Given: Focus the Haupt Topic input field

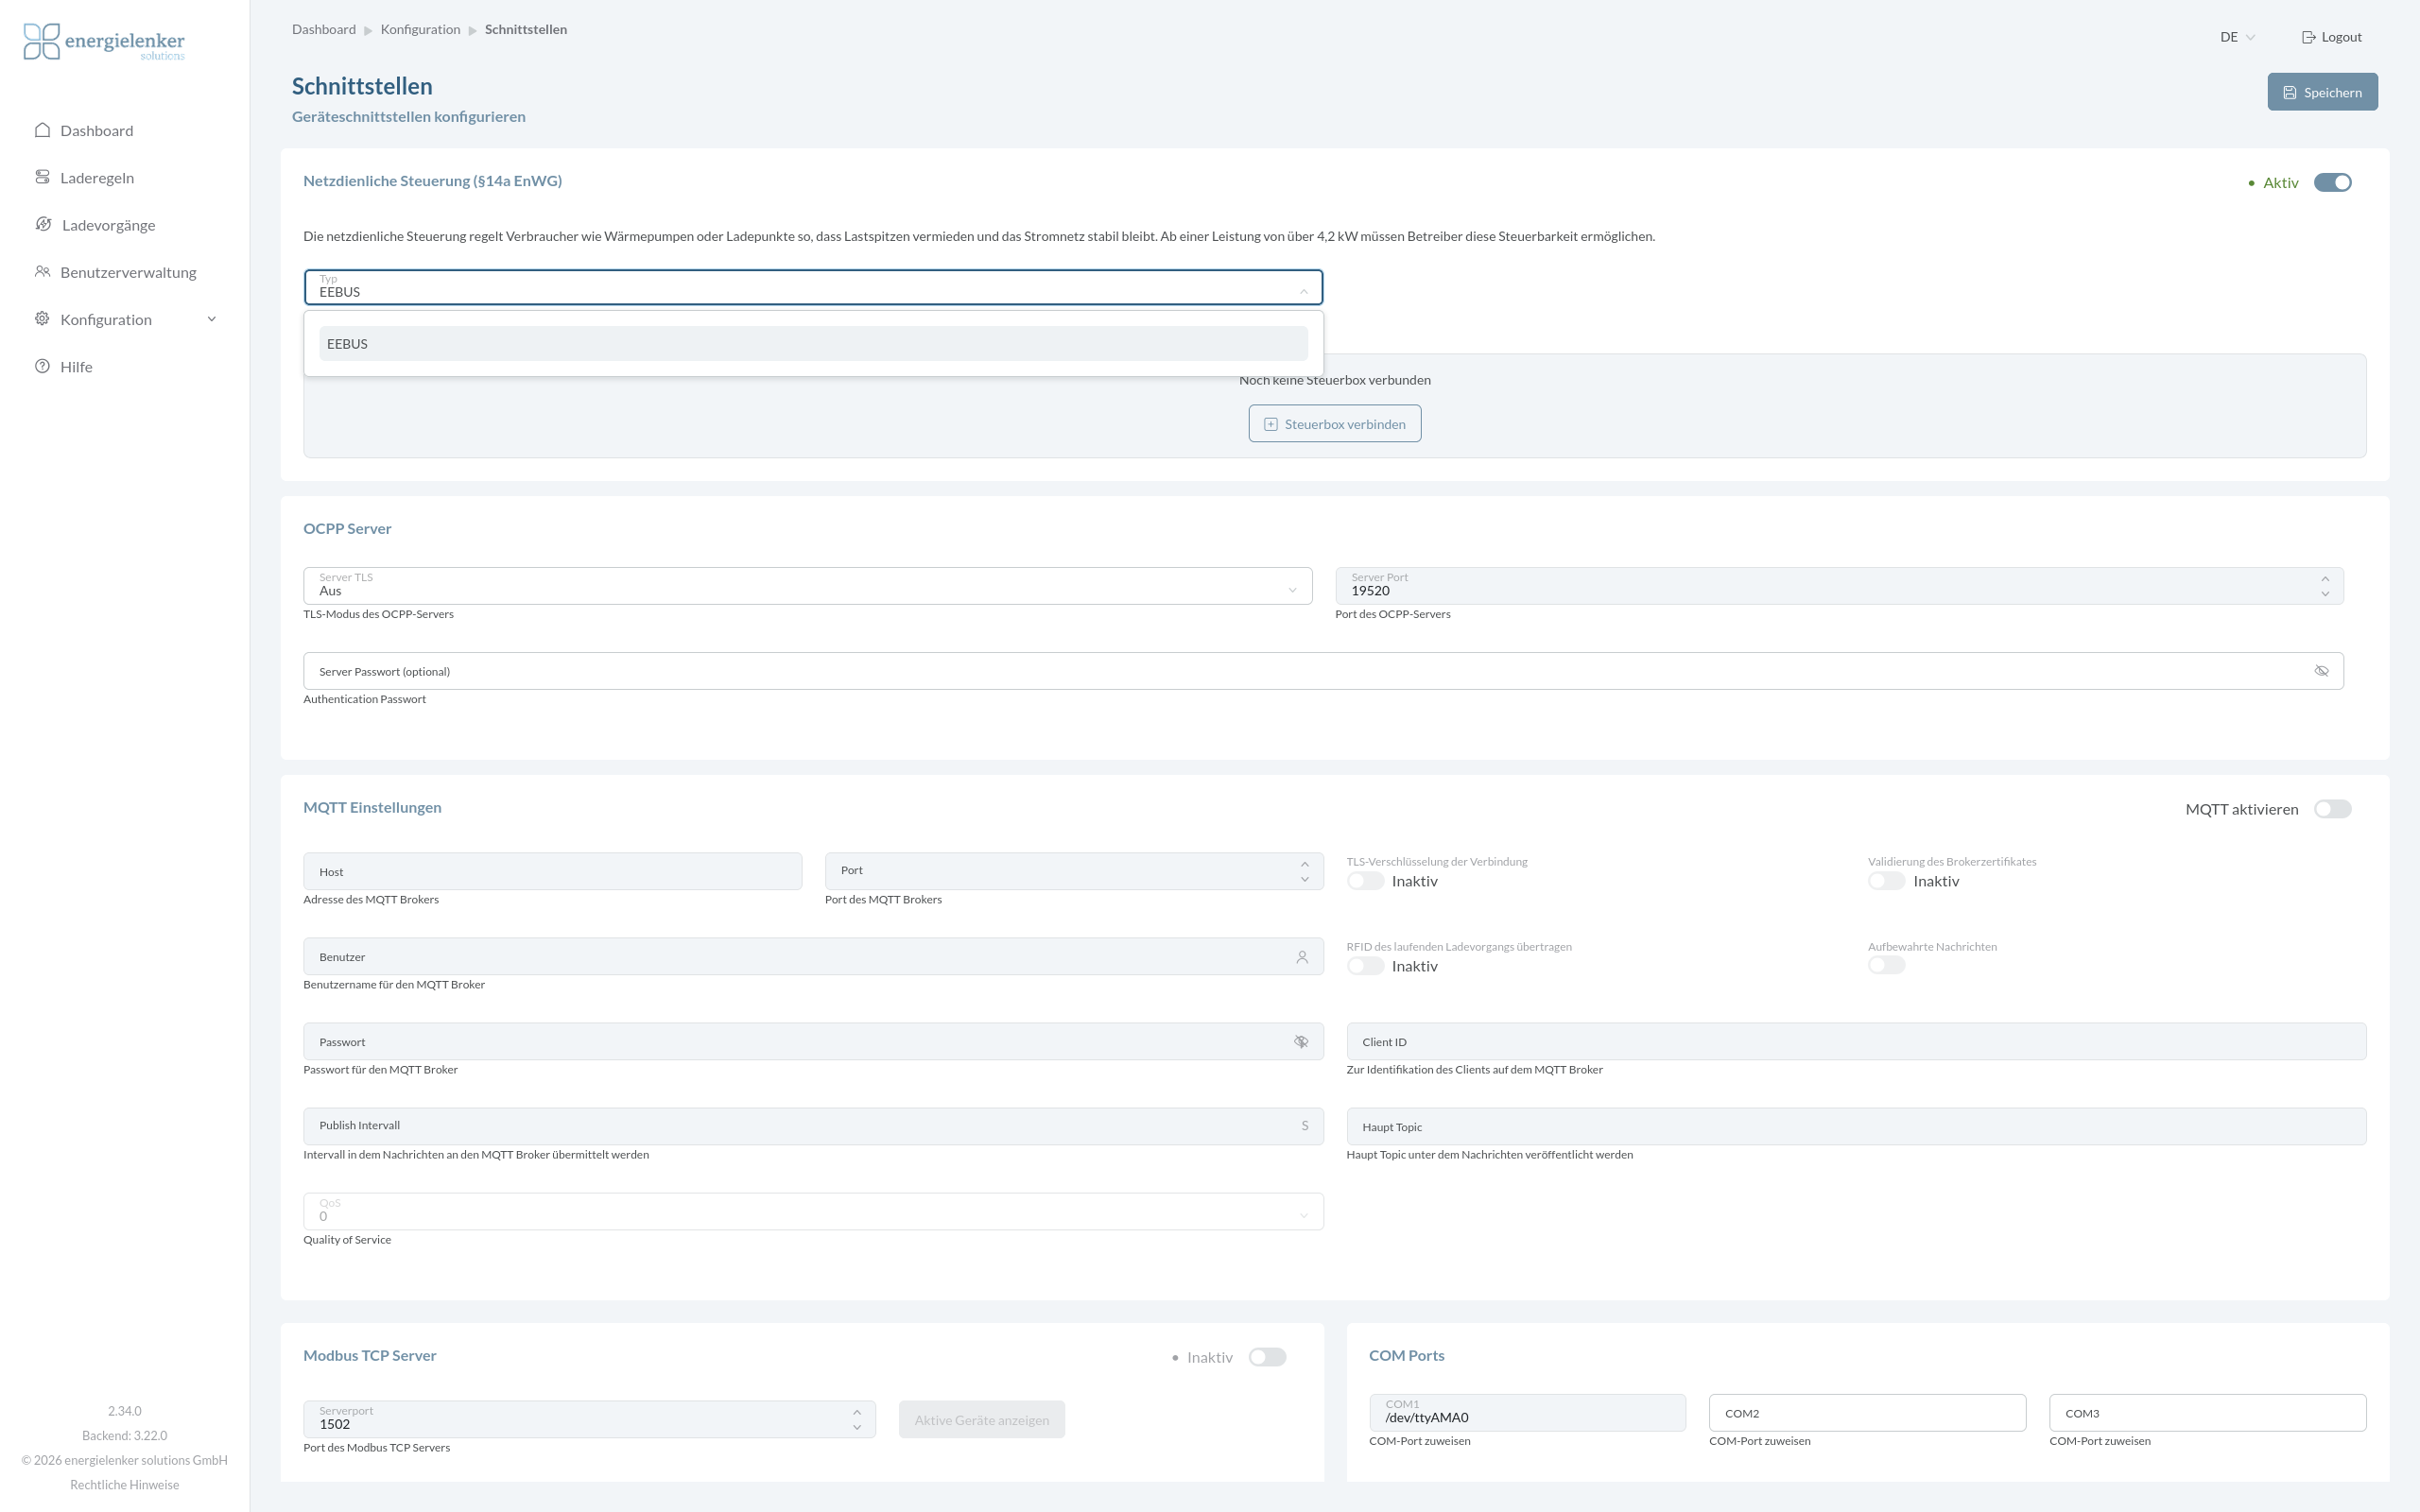Looking at the screenshot, I should [x=1856, y=1126].
